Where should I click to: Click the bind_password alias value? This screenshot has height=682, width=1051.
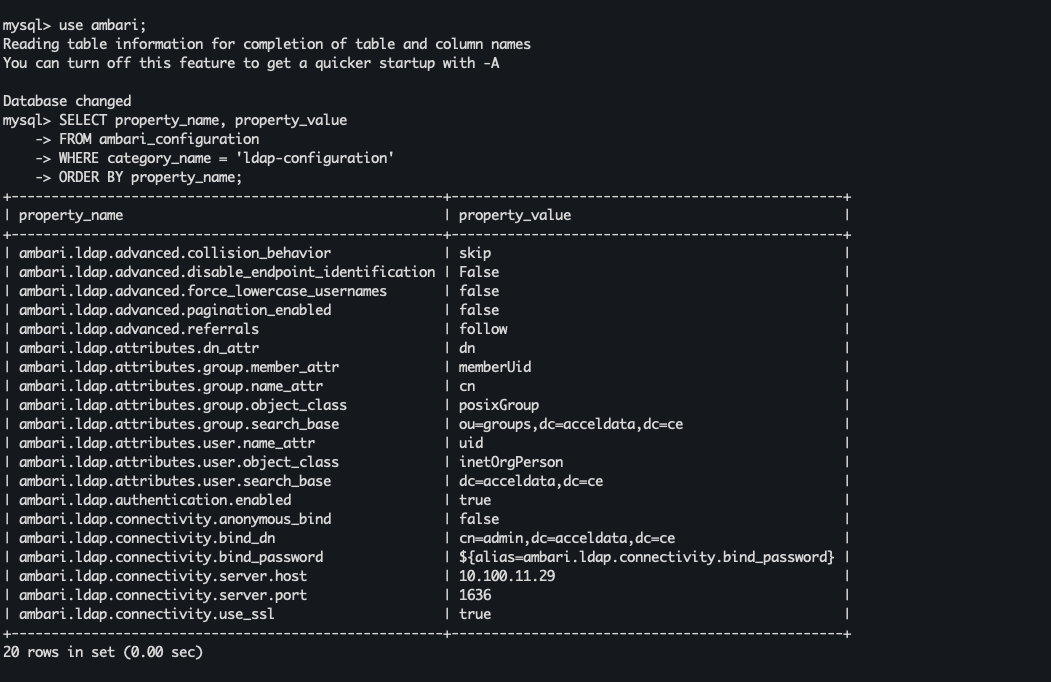click(x=646, y=557)
